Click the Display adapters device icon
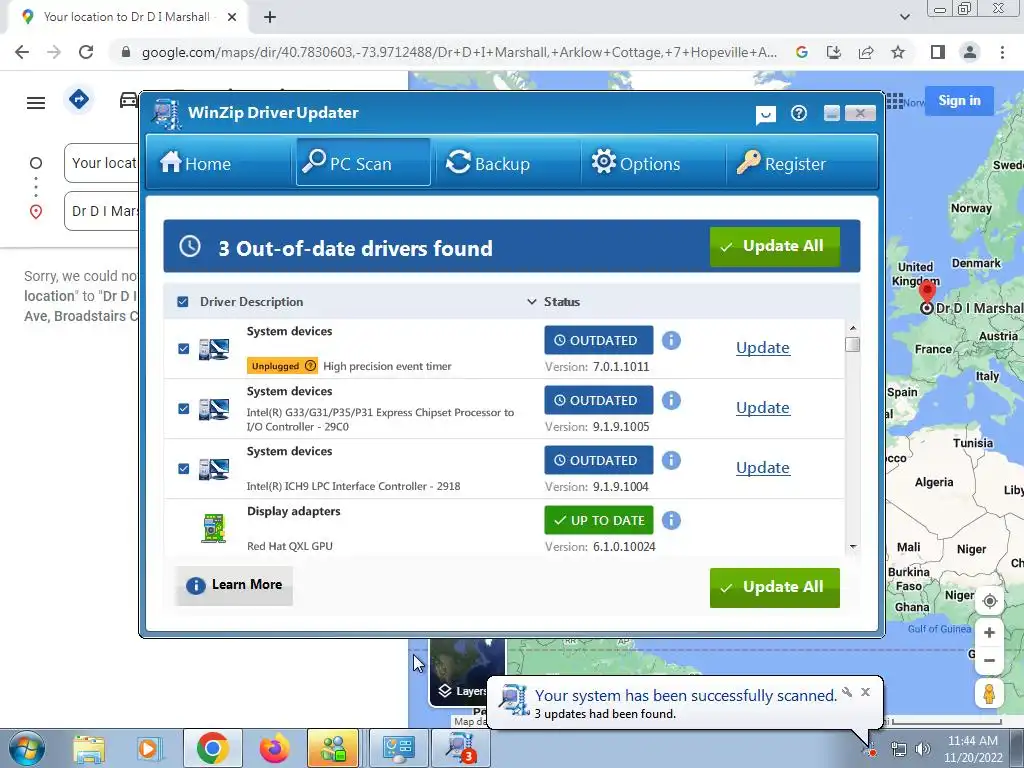The height and width of the screenshot is (768, 1024). (x=214, y=528)
